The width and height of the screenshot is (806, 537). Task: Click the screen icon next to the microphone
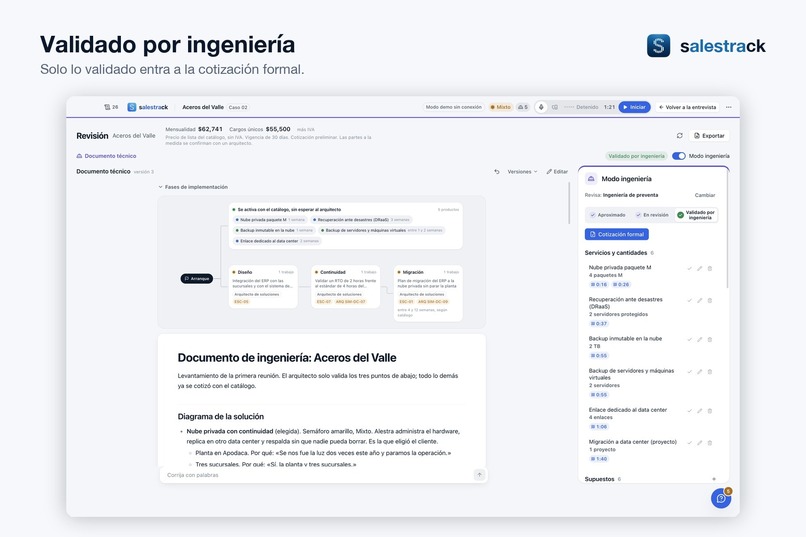[555, 107]
